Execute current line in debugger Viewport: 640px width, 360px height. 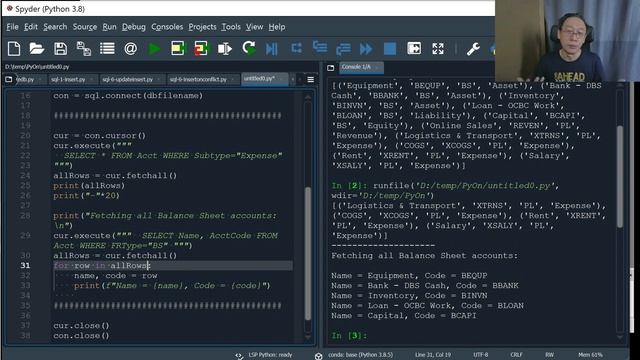pos(296,49)
